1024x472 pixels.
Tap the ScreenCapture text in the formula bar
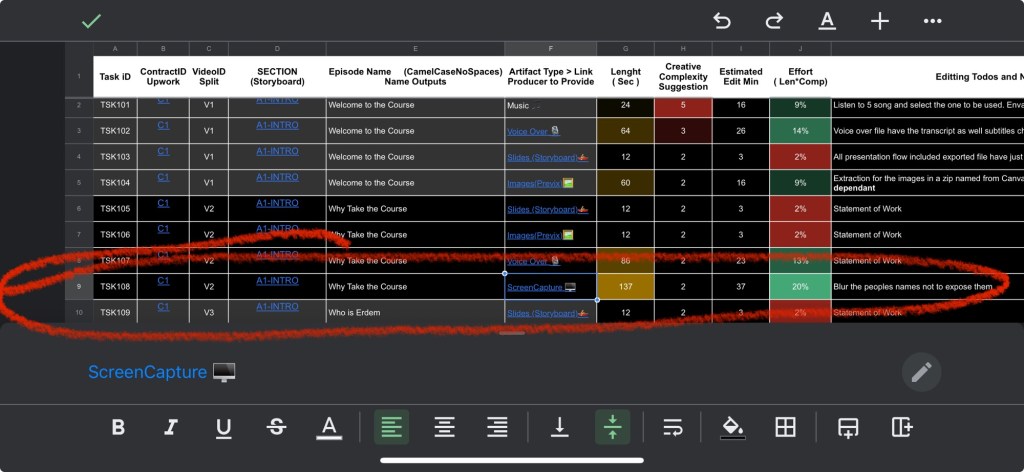[x=148, y=372]
